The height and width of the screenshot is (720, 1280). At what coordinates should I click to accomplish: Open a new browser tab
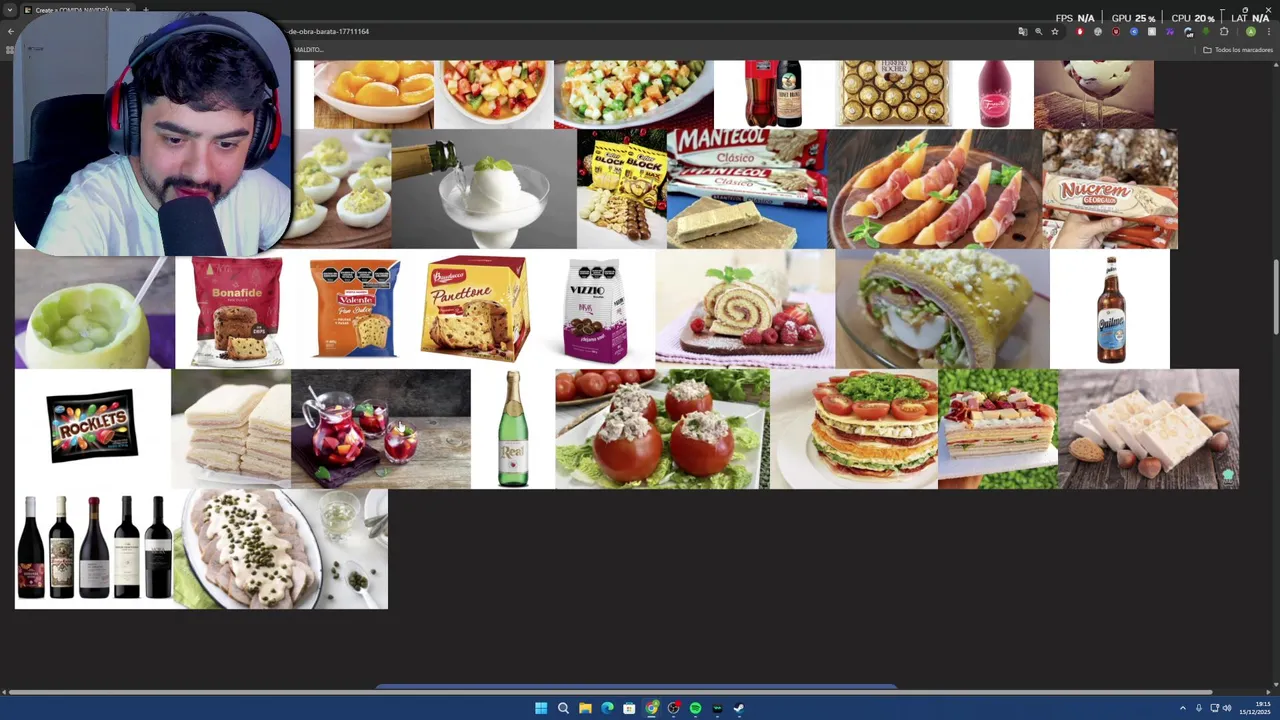click(x=146, y=10)
